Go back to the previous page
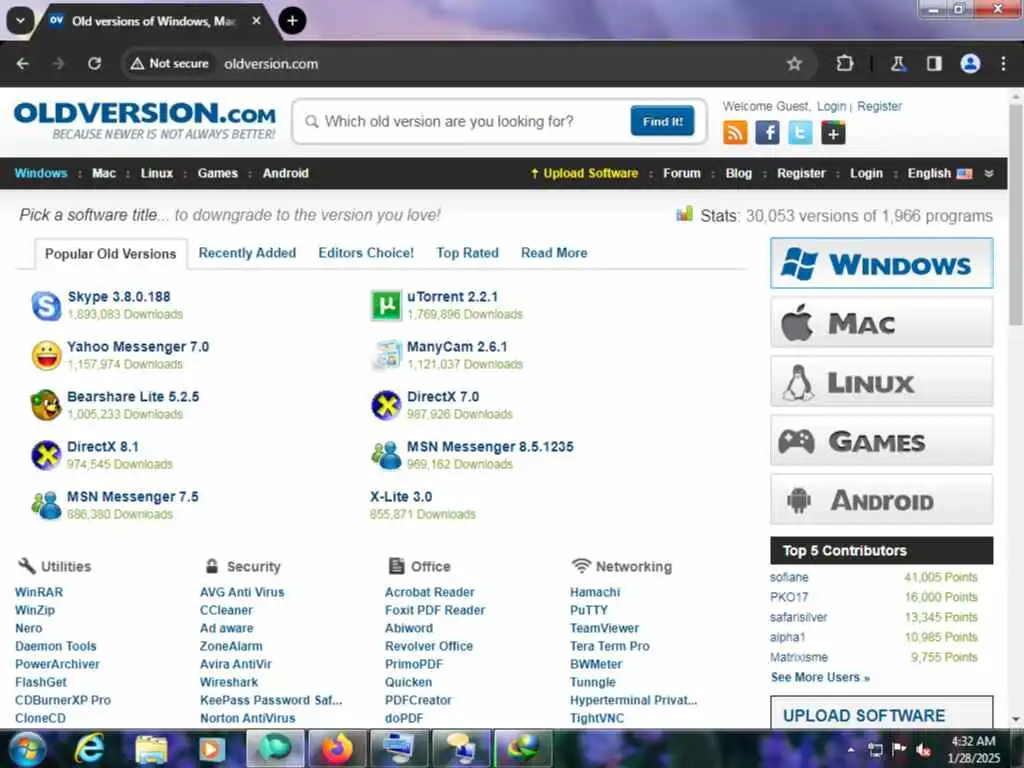Image resolution: width=1024 pixels, height=768 pixels. click(x=23, y=63)
